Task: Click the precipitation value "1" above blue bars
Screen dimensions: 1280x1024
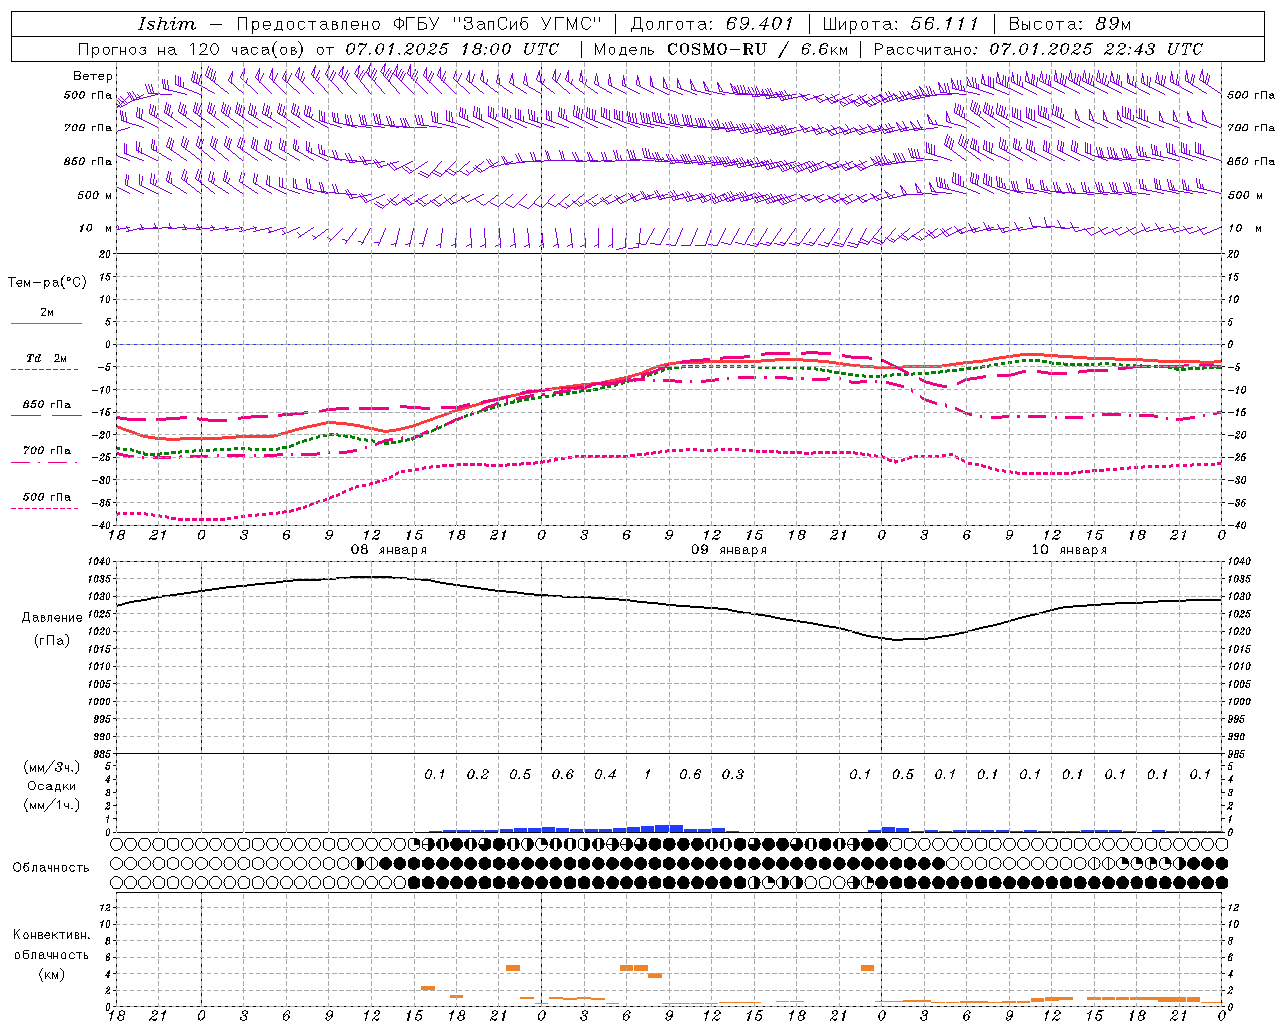Action: click(x=648, y=774)
